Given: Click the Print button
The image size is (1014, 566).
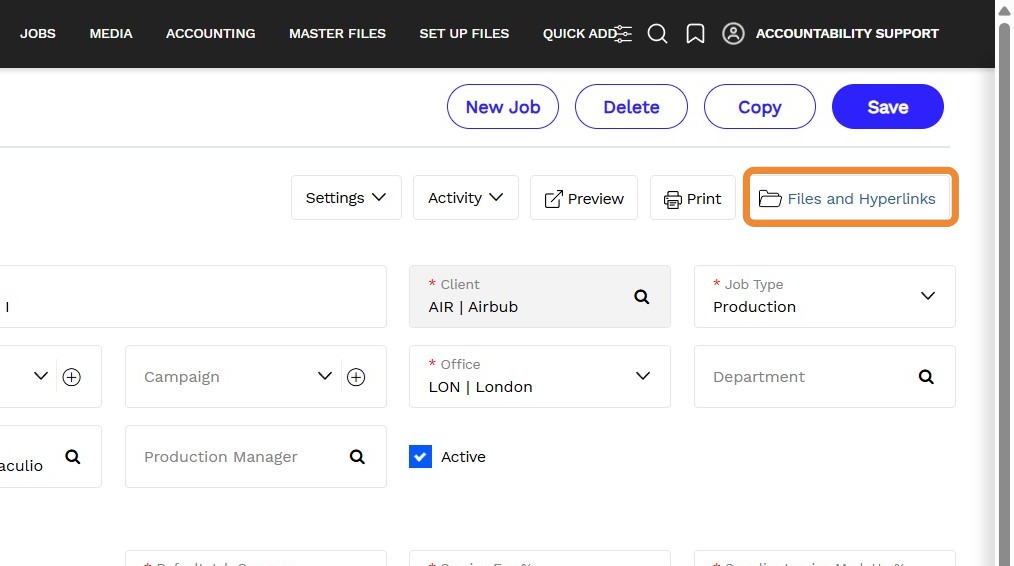Looking at the screenshot, I should point(693,198).
